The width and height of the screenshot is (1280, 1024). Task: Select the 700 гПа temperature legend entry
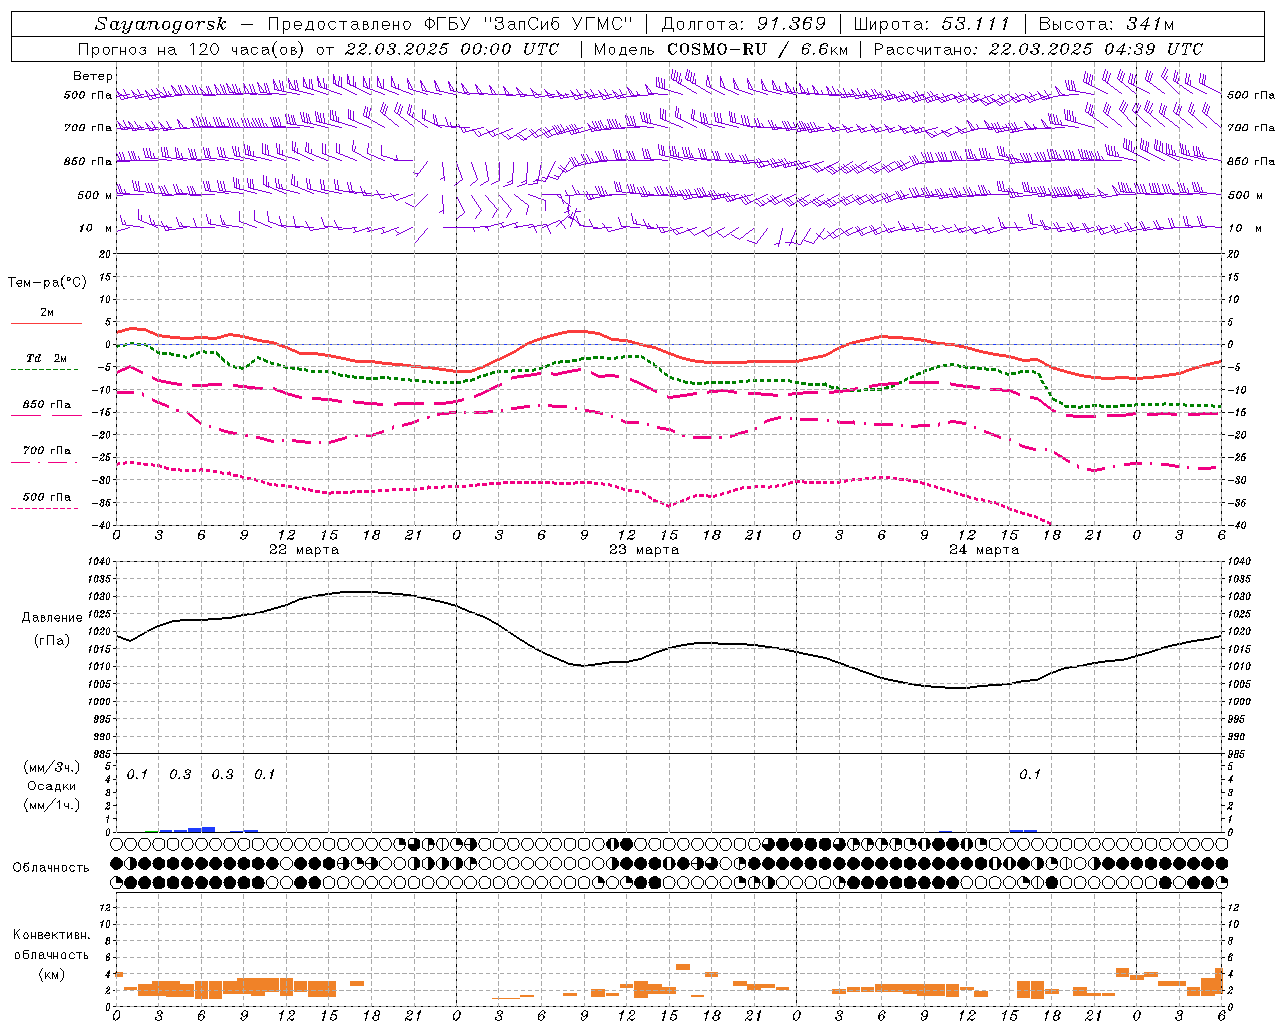(47, 451)
